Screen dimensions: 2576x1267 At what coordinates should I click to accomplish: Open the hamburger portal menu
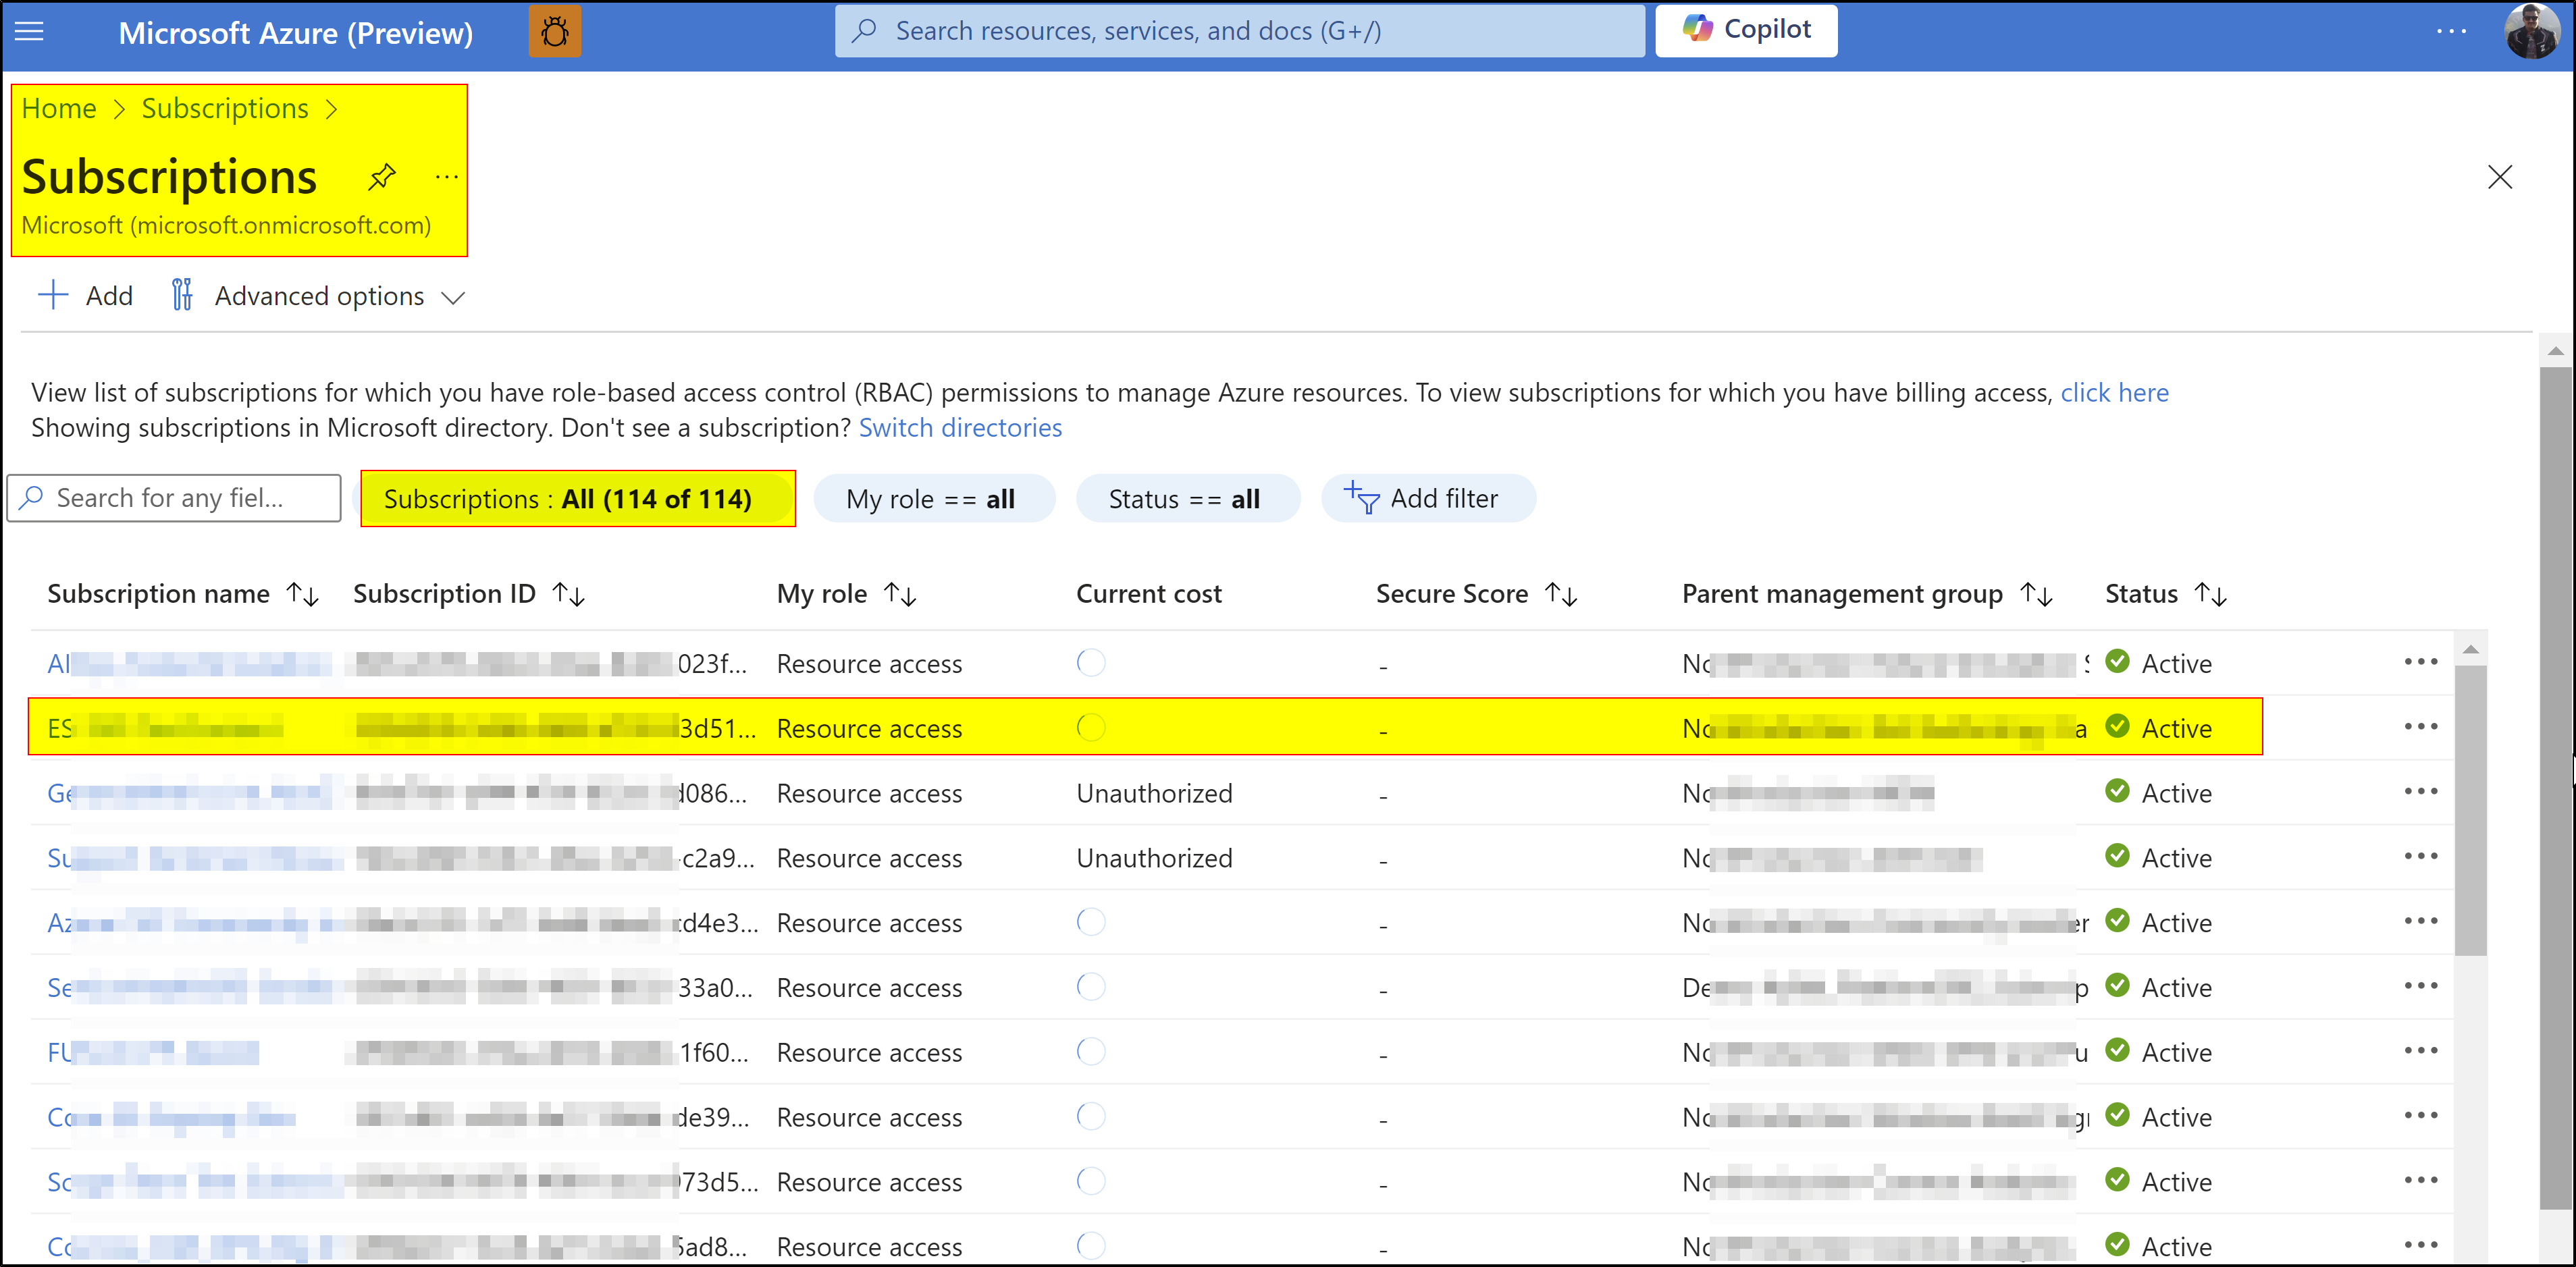point(30,32)
